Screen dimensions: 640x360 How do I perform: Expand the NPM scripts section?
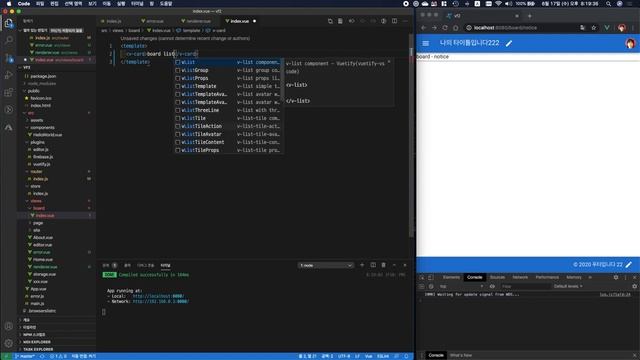coord(34,334)
